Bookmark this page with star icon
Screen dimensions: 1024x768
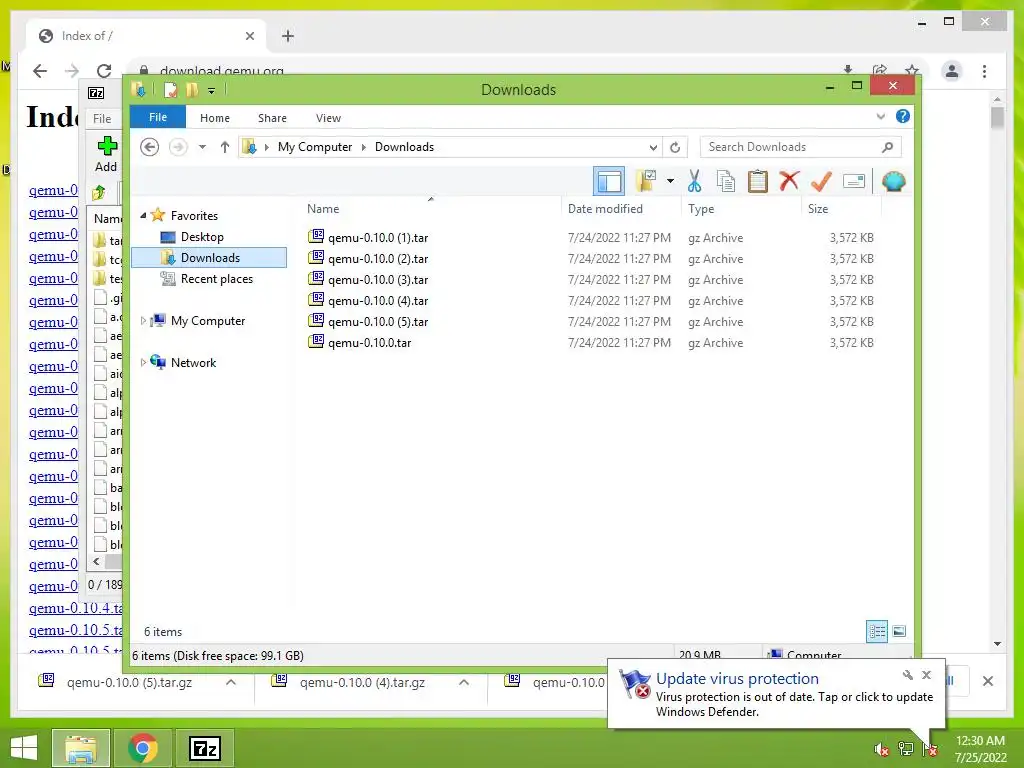click(x=912, y=70)
